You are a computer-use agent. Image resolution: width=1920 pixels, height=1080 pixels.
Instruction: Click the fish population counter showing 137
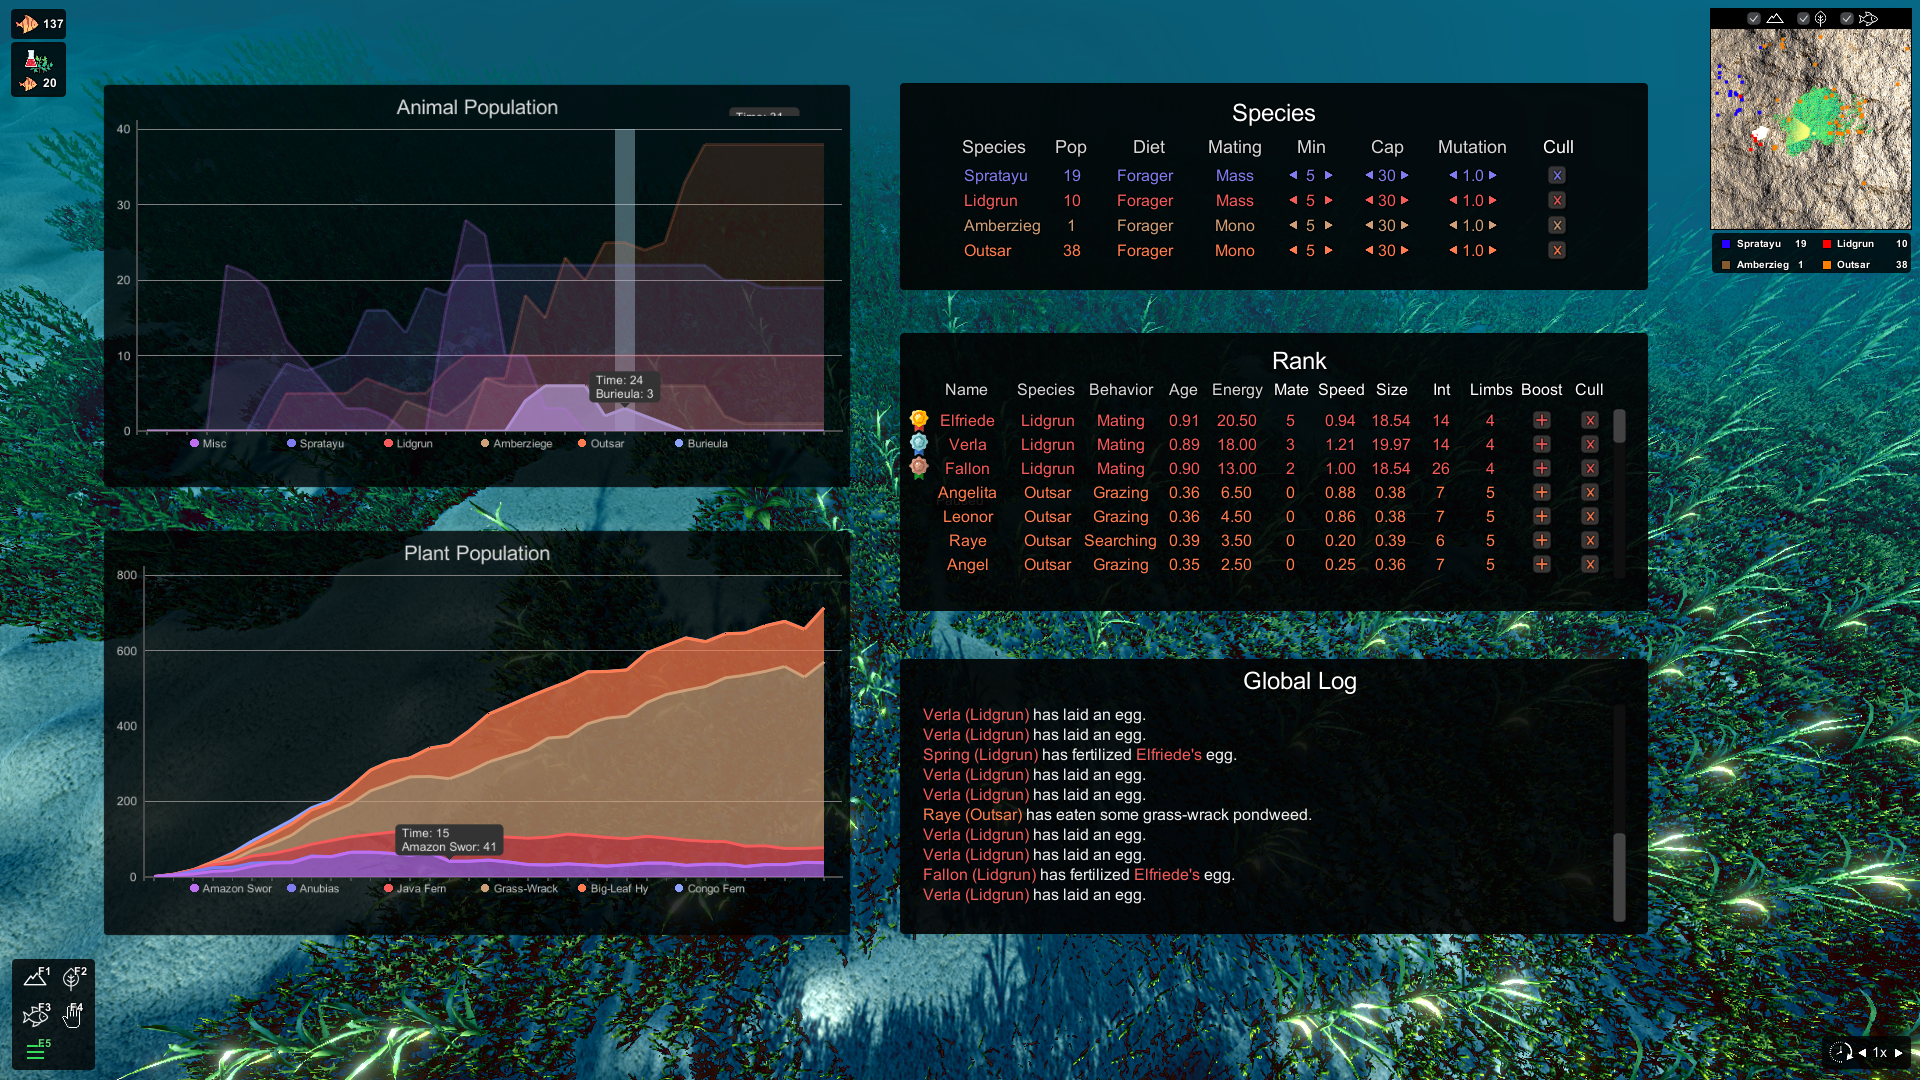click(39, 23)
